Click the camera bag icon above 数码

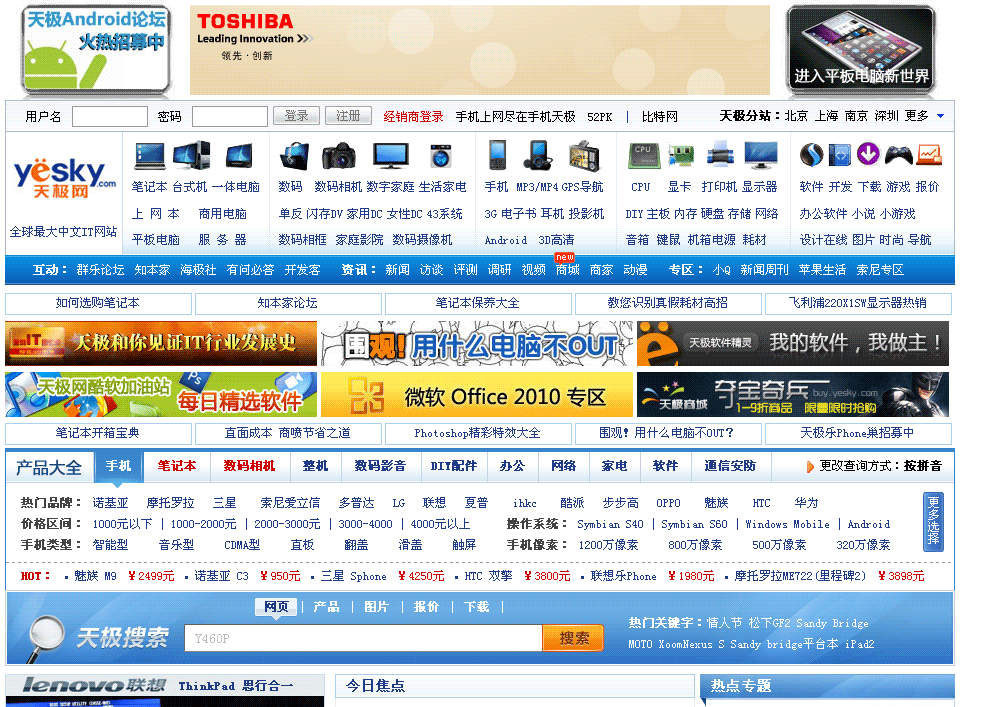(x=295, y=156)
